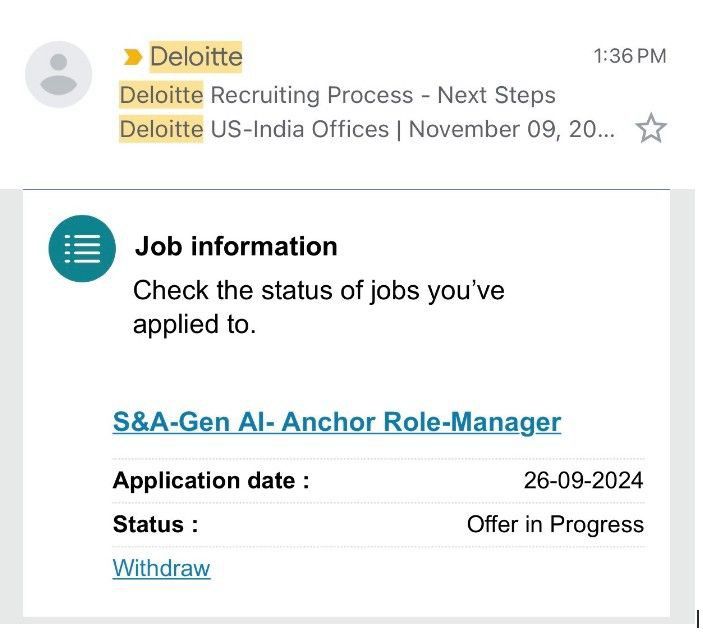
Task: Star the Deloitte email
Action: [651, 129]
